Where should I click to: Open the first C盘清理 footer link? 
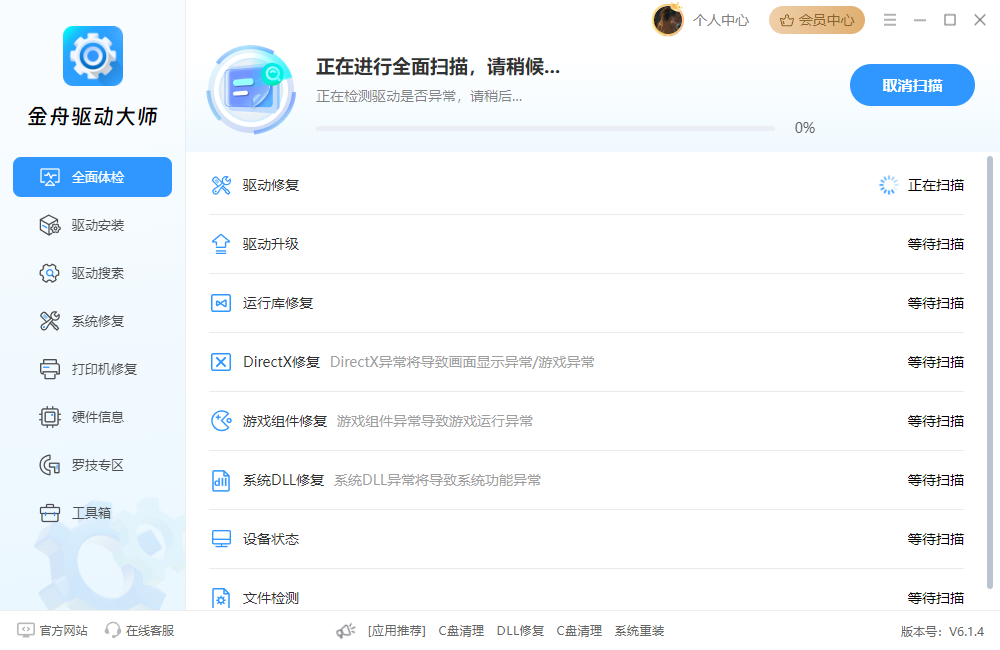tap(461, 631)
